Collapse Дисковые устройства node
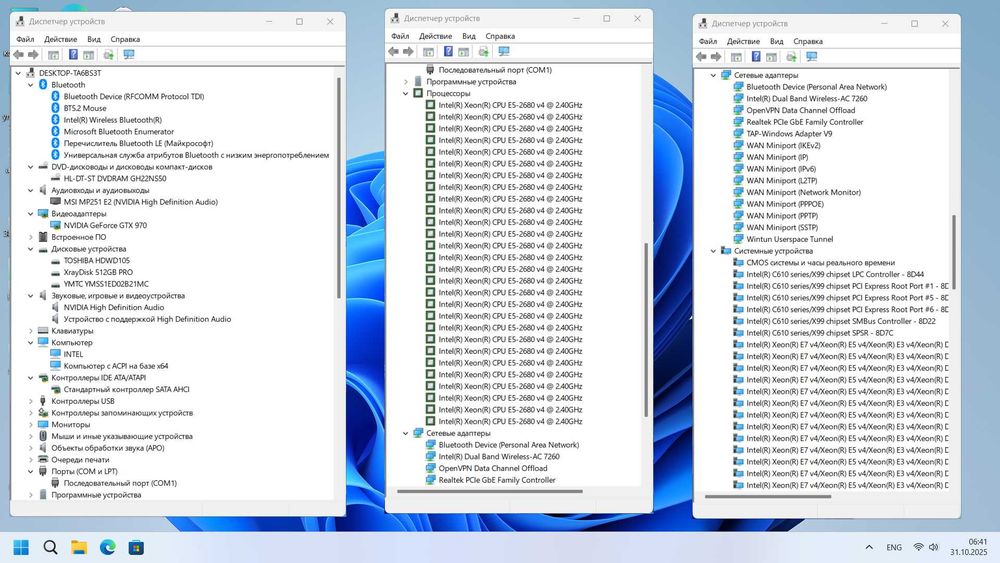Viewport: 1000px width, 563px height. point(31,249)
